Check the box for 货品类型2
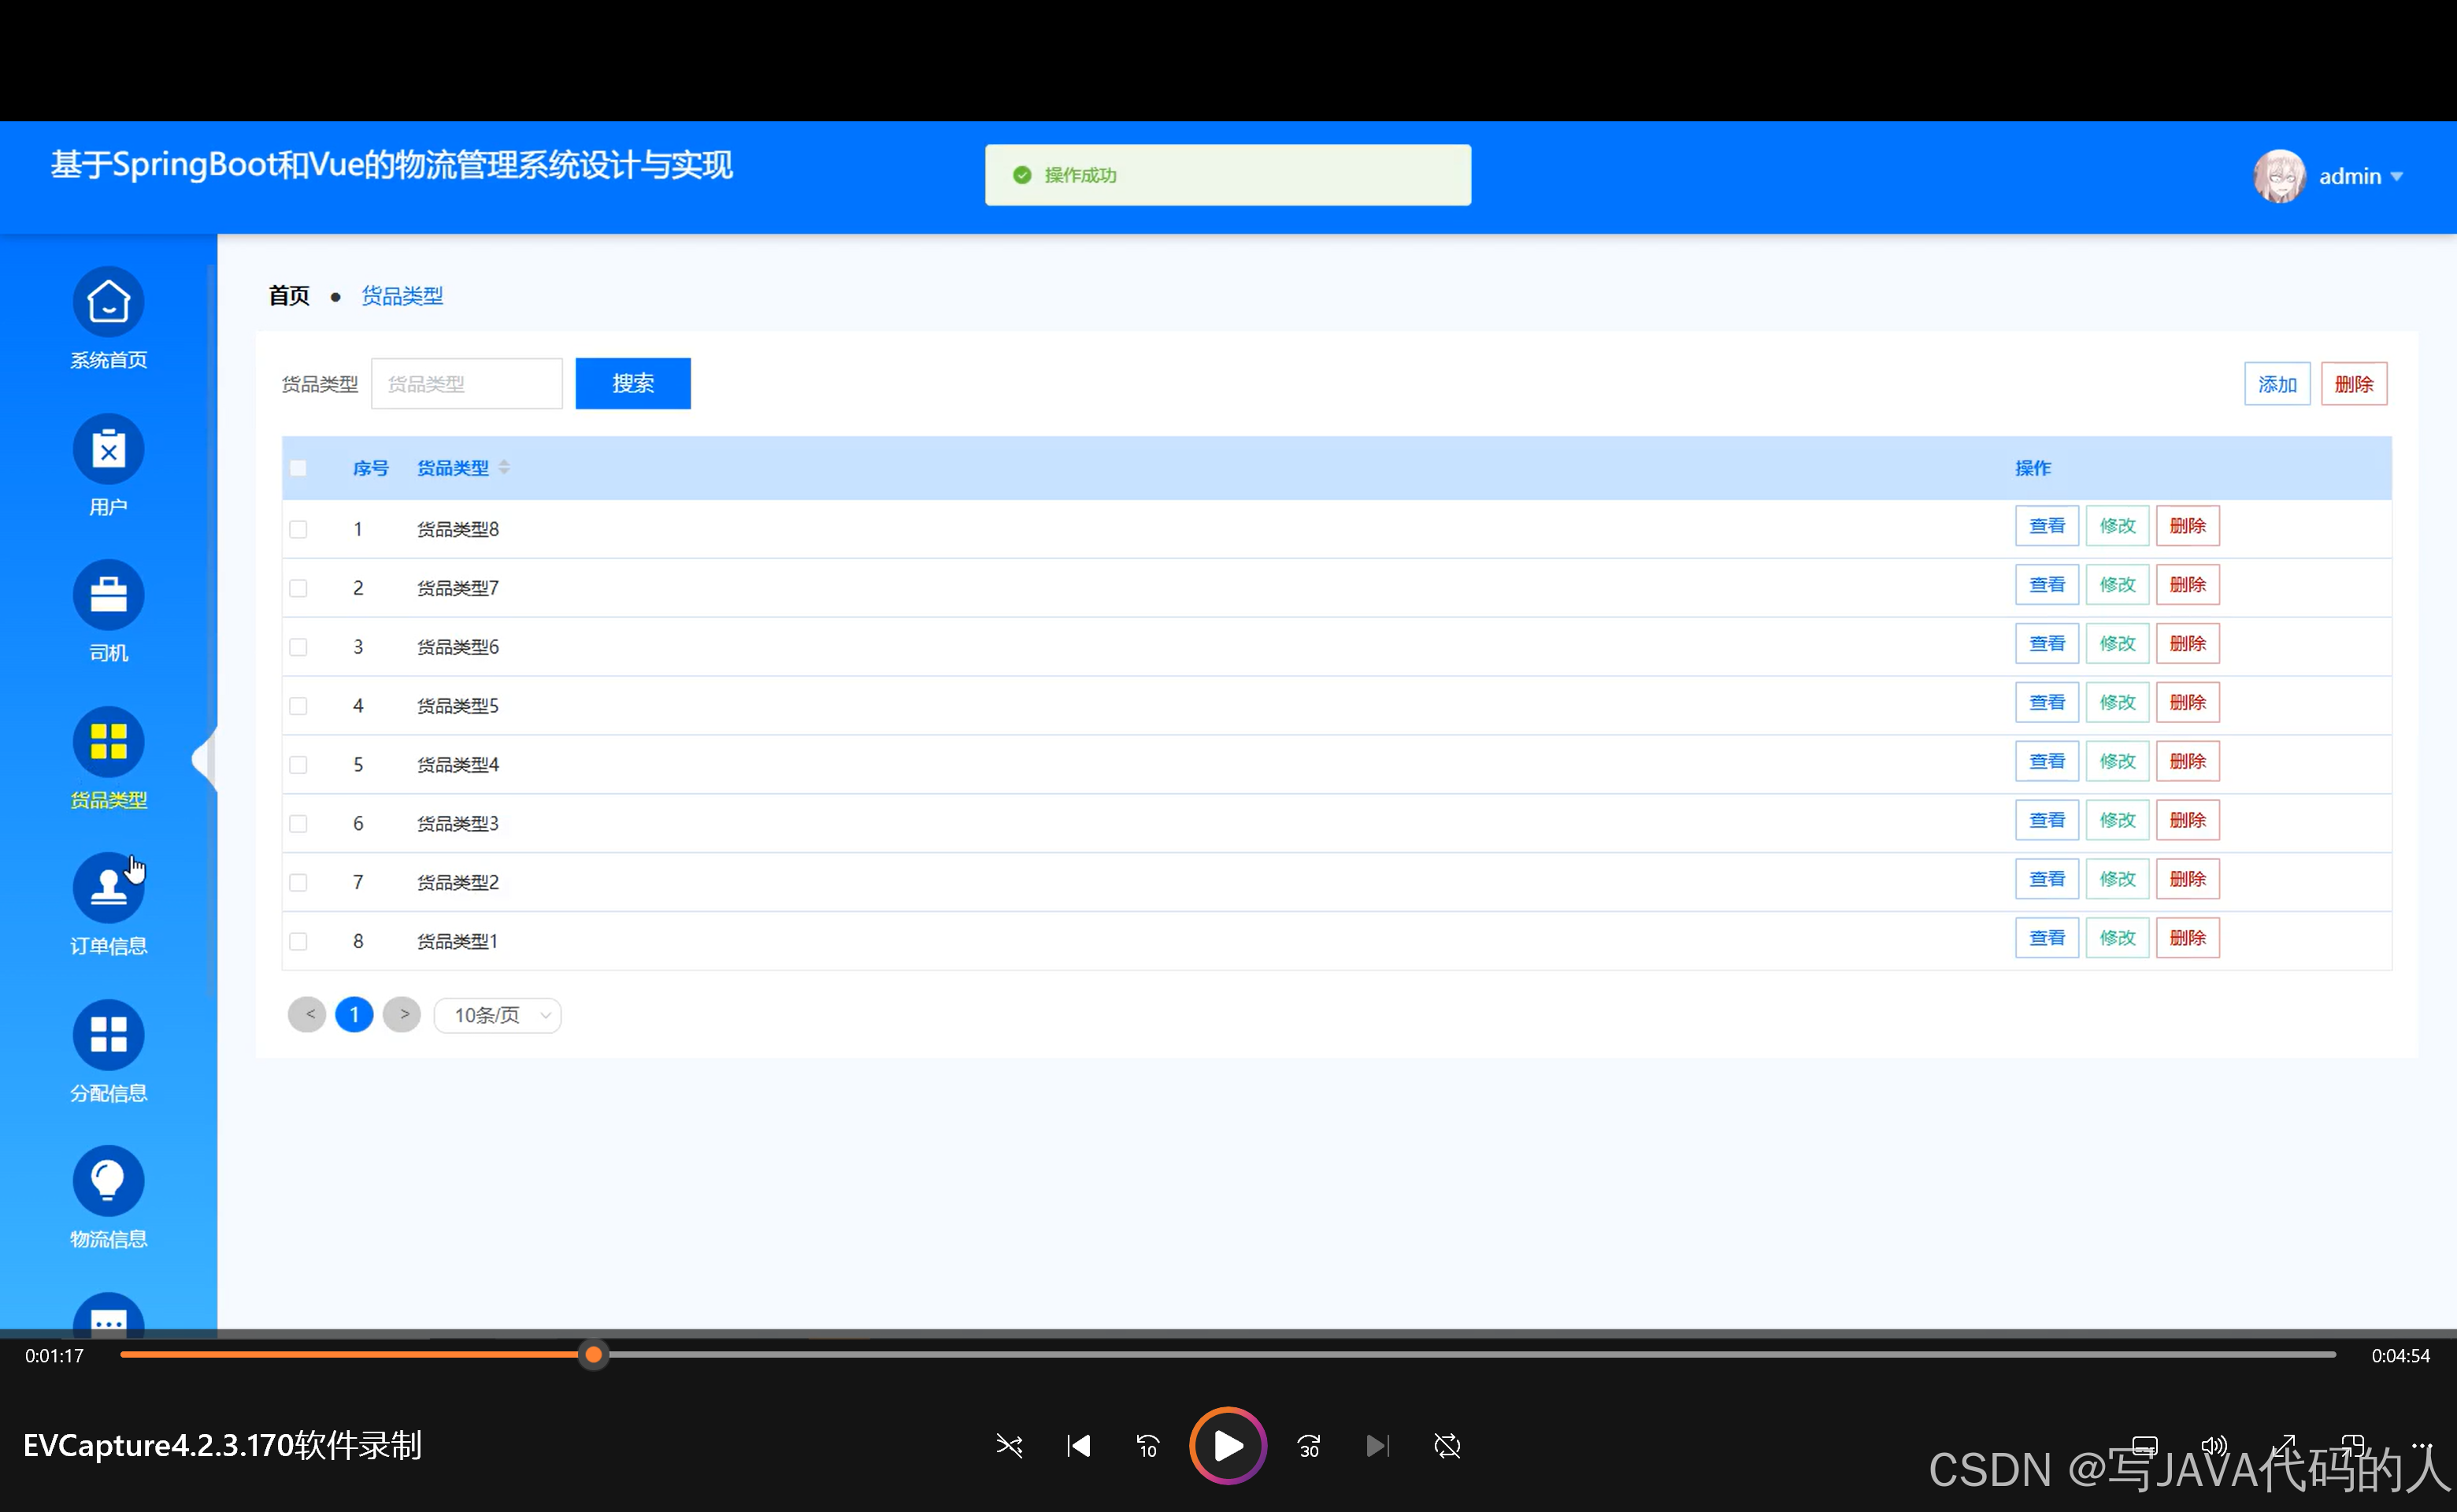Viewport: 2457px width, 1512px height. coord(298,882)
